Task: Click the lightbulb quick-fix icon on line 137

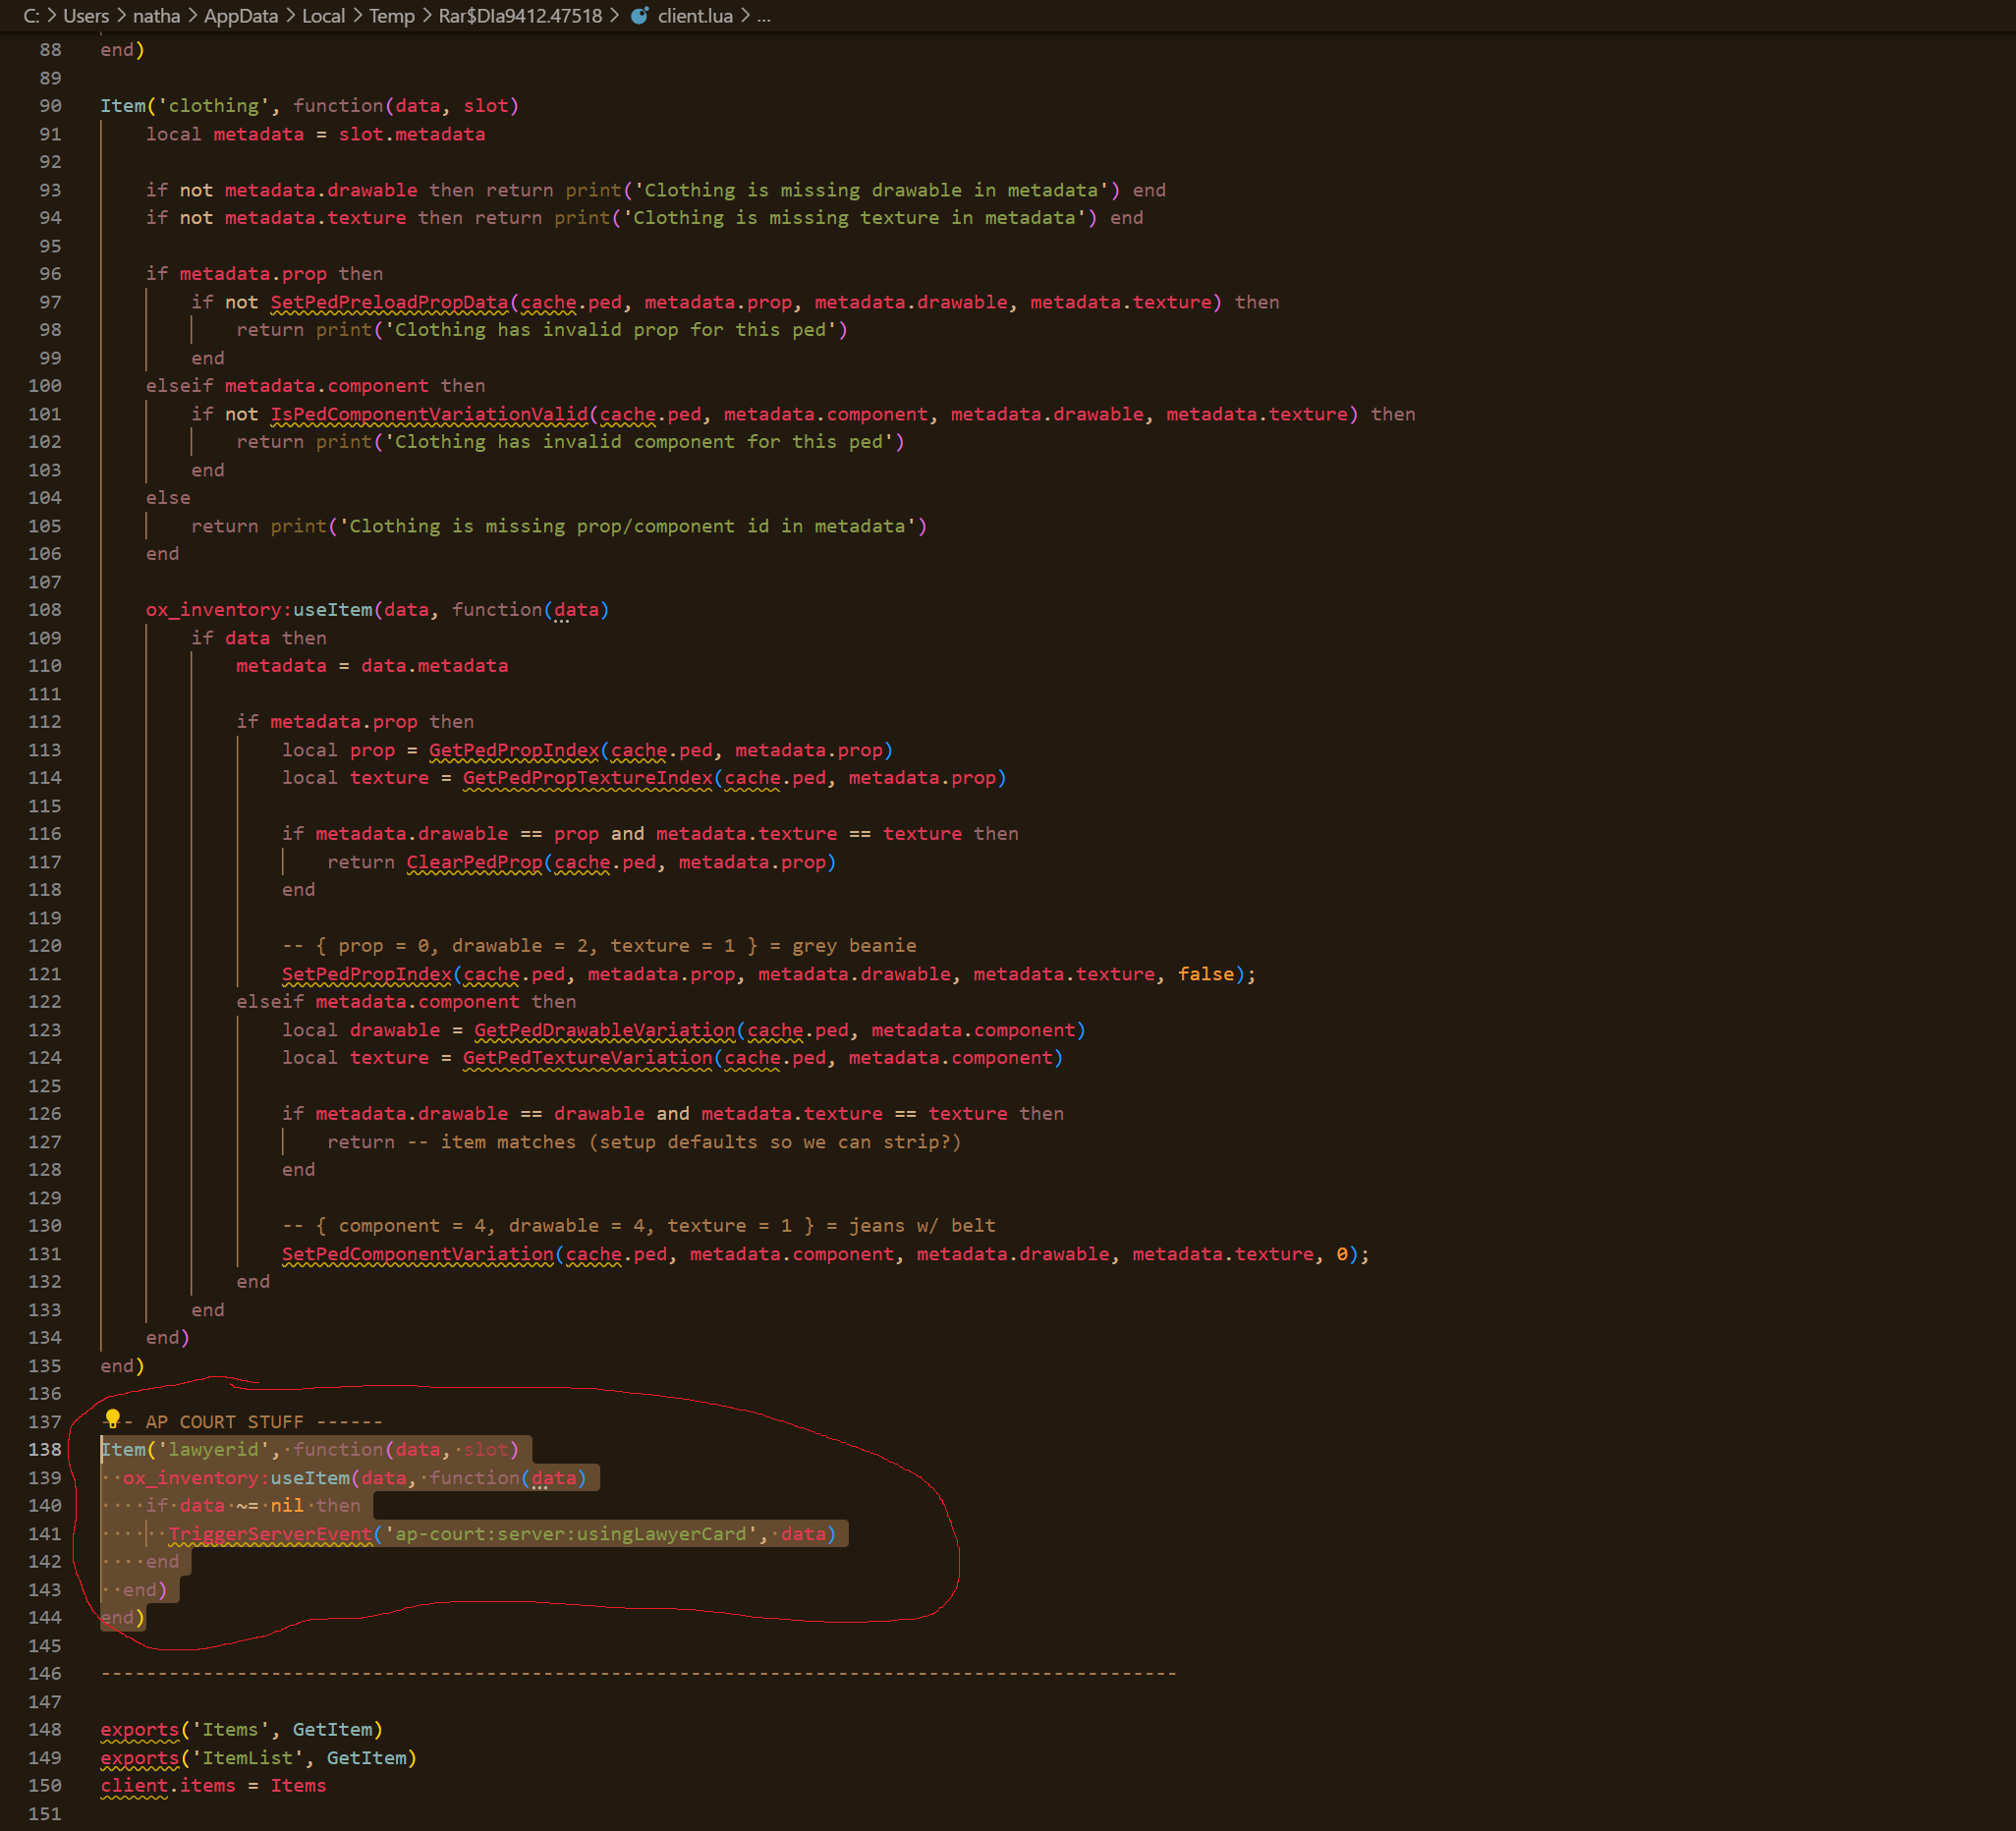Action: [113, 1419]
